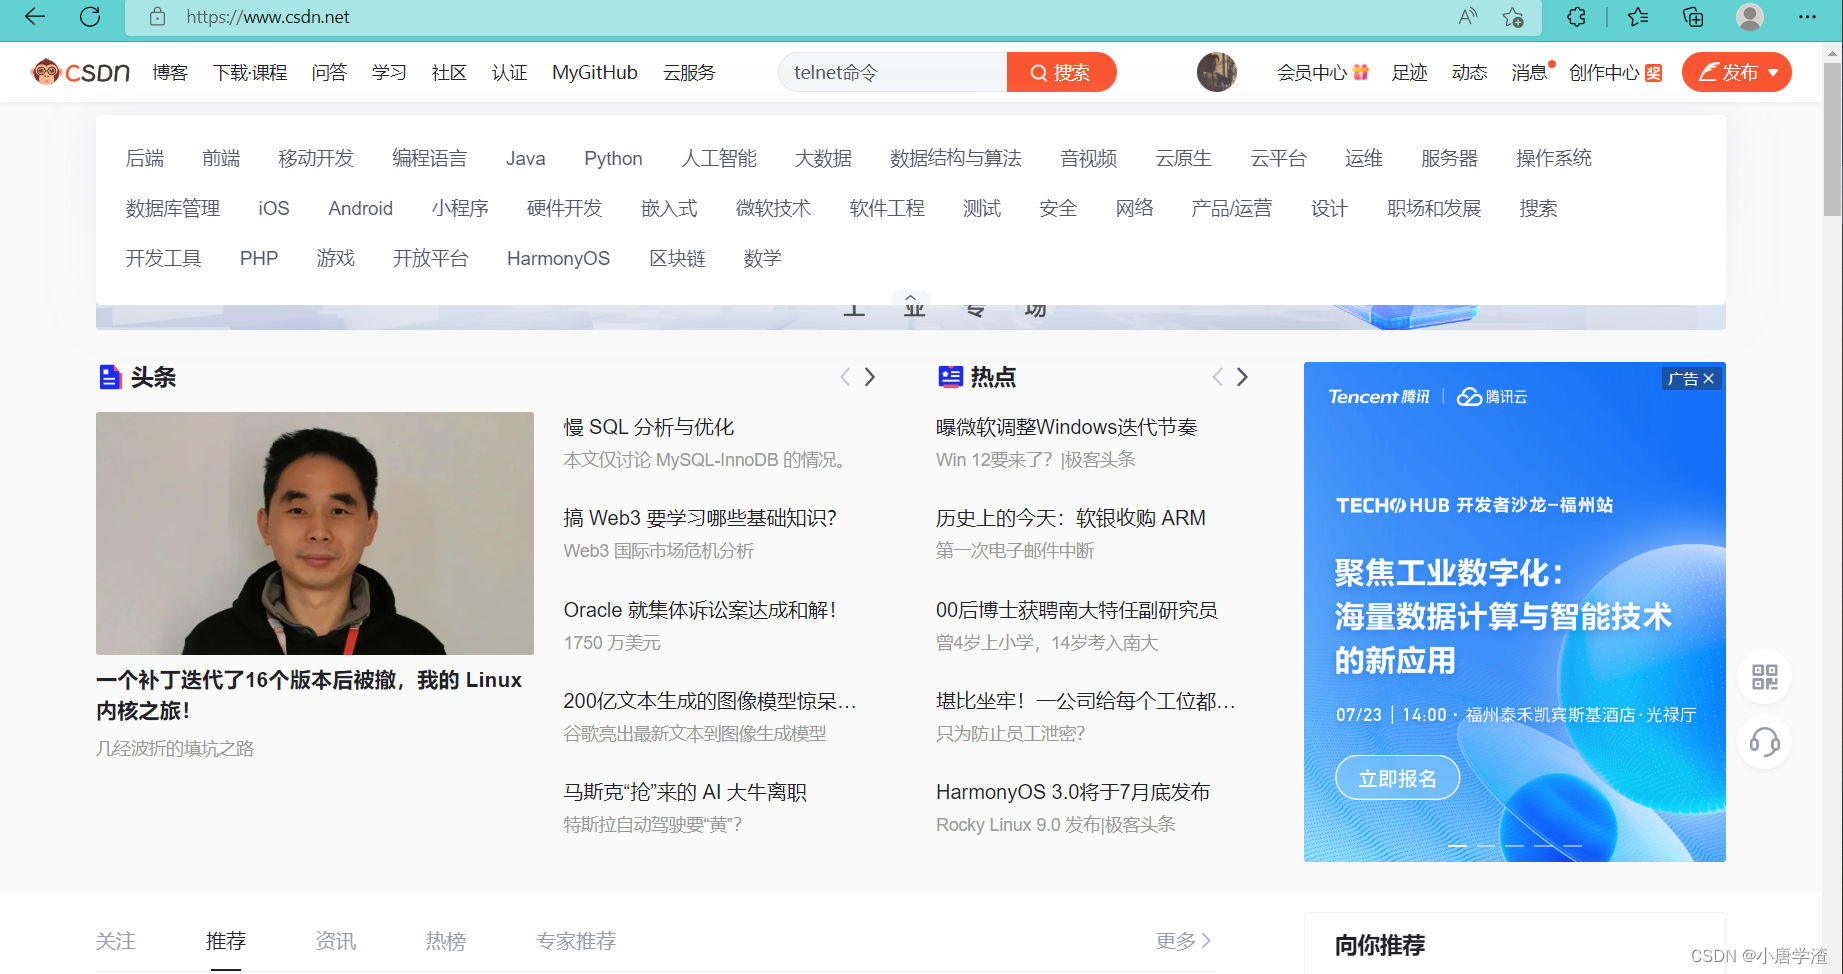Open article HarmonyOS 3.0将于7月底发布
This screenshot has height=974, width=1843.
tap(1073, 792)
